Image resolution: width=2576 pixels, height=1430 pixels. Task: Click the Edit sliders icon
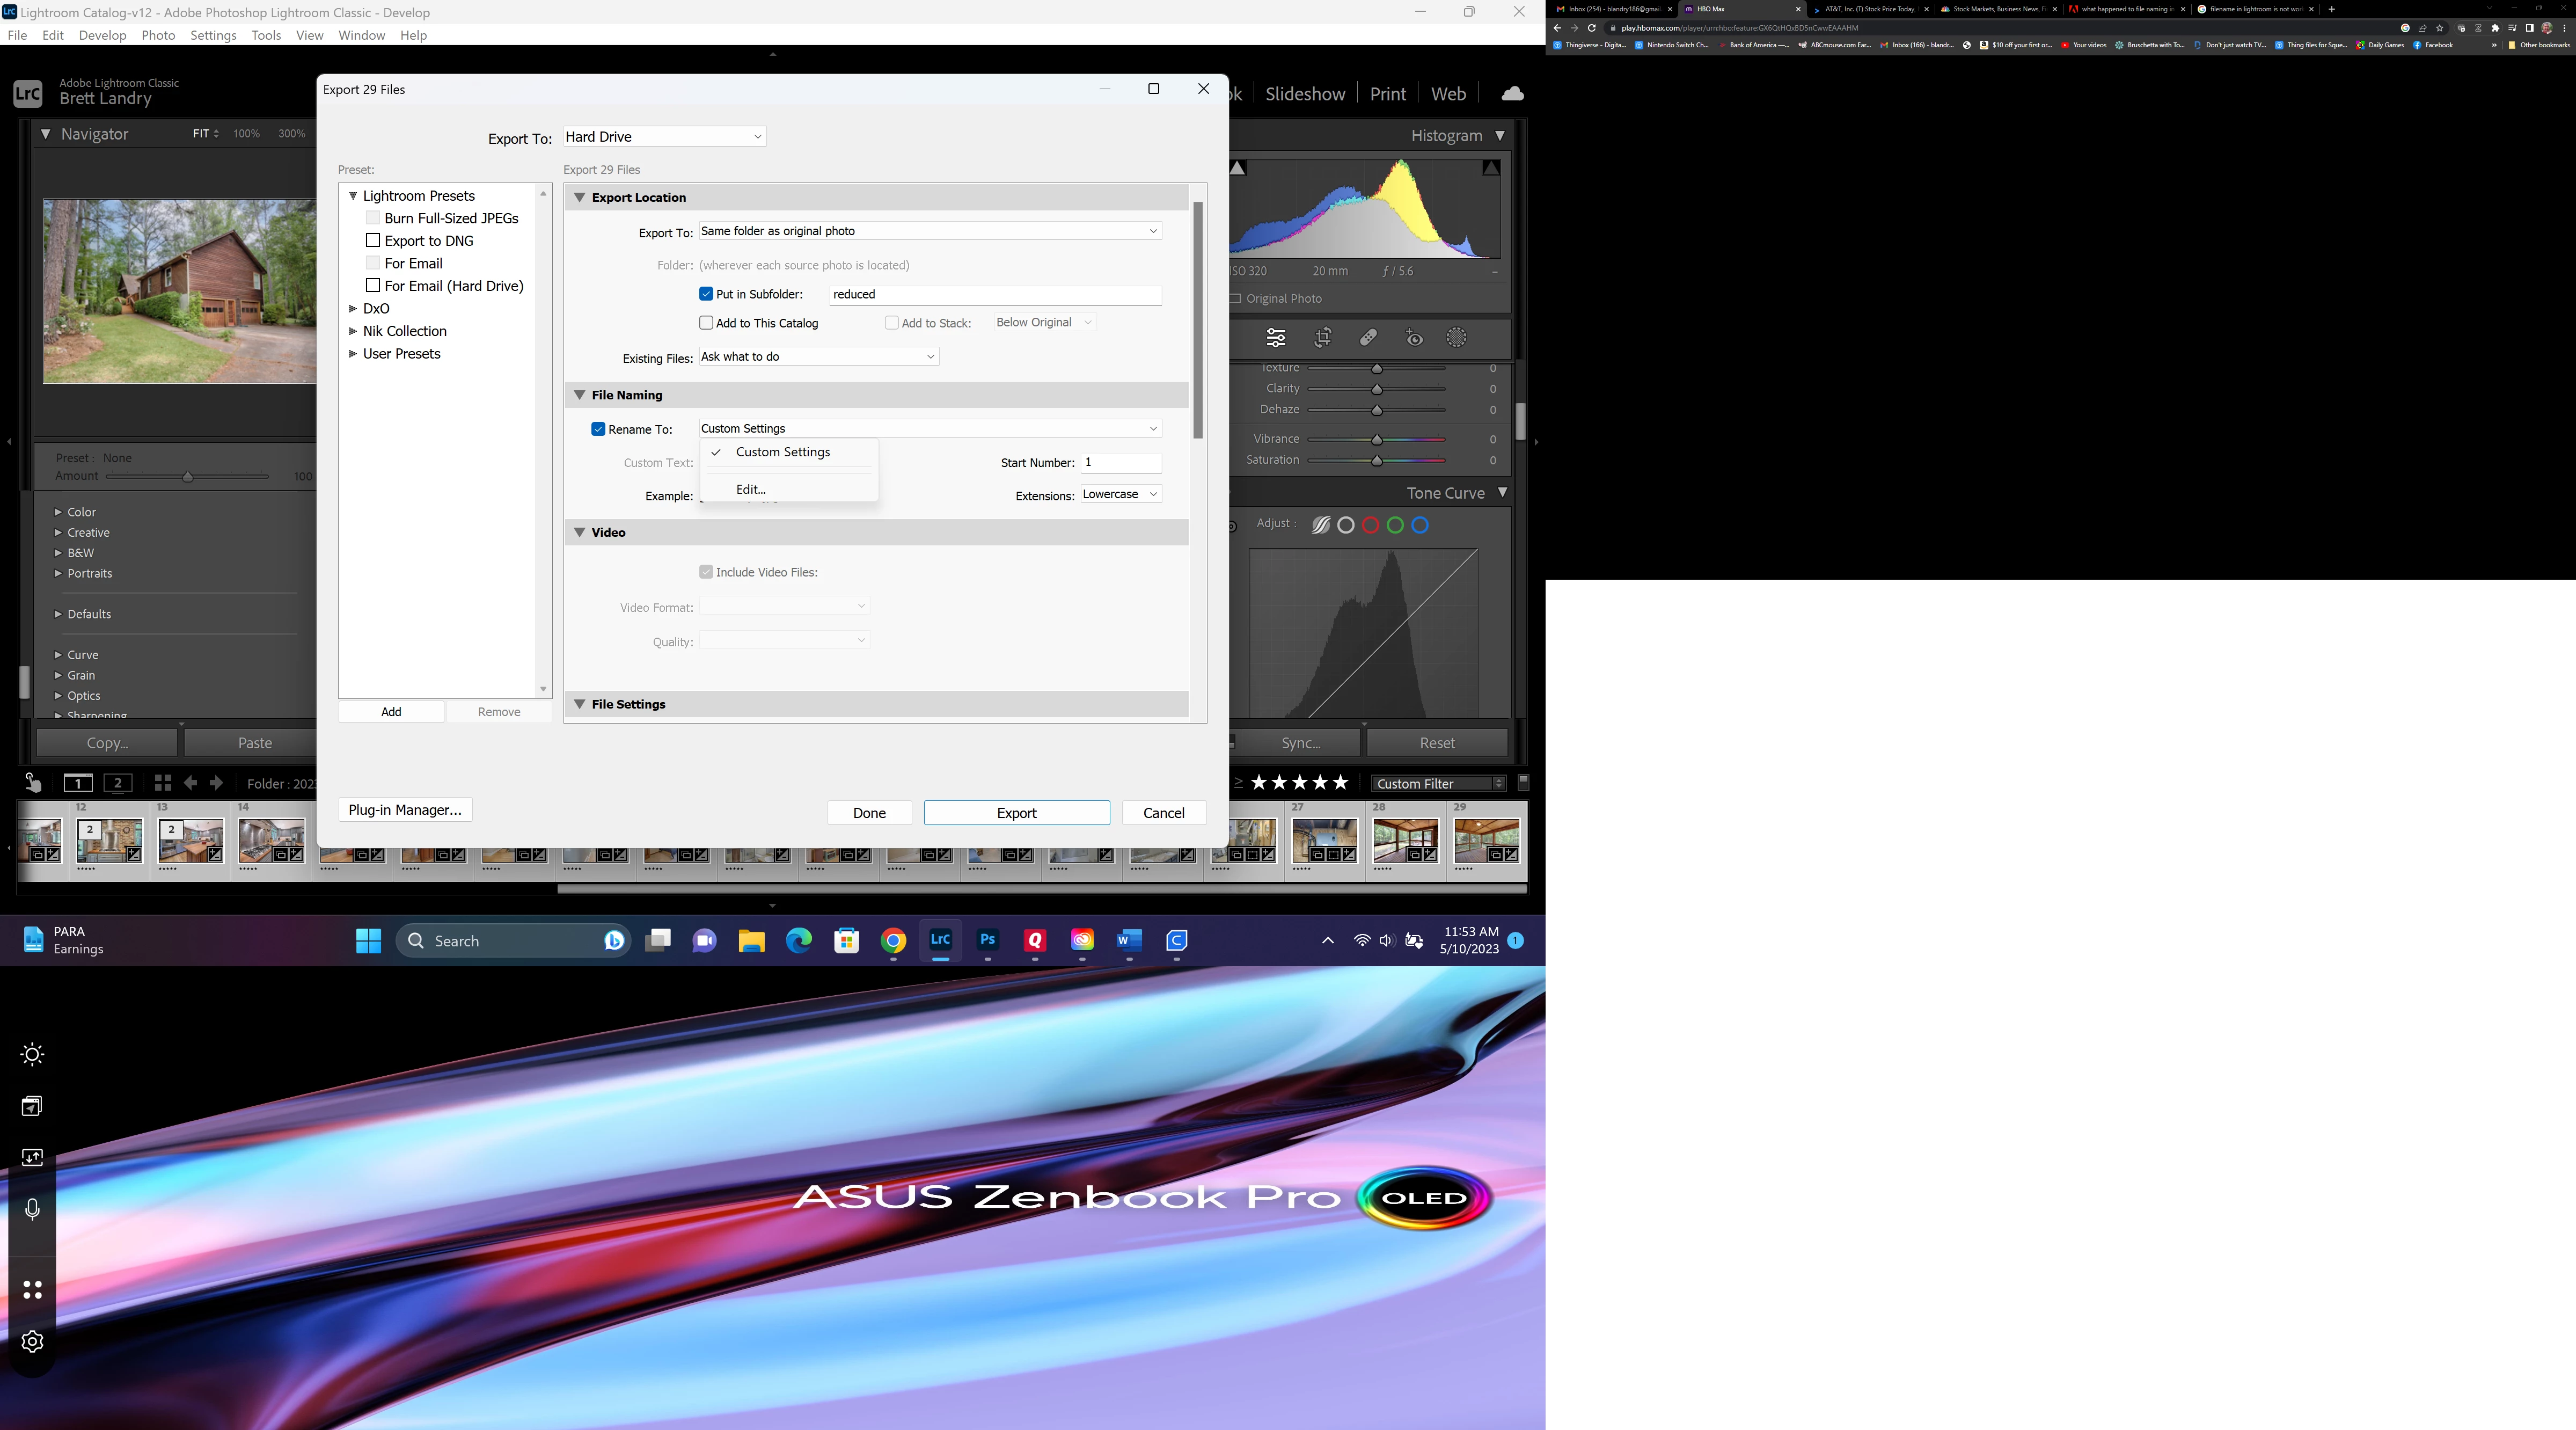[x=1276, y=338]
